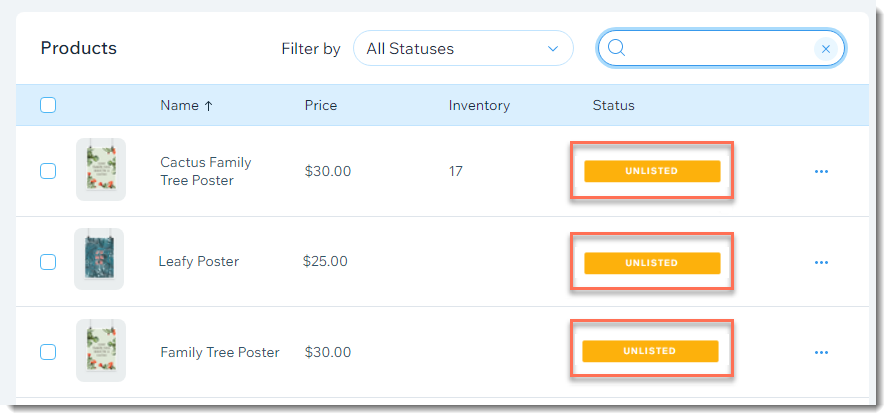Click the magnifying glass search icon

[617, 49]
